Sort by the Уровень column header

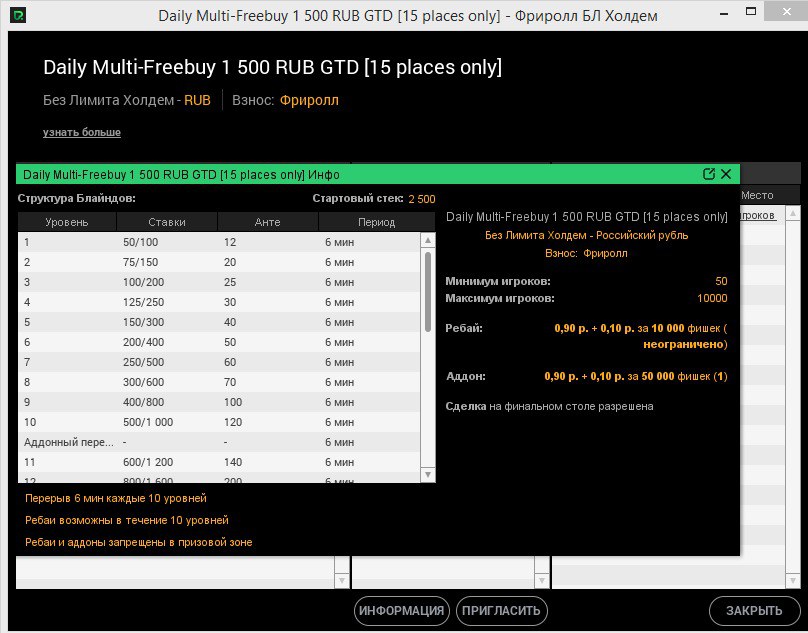coord(66,221)
